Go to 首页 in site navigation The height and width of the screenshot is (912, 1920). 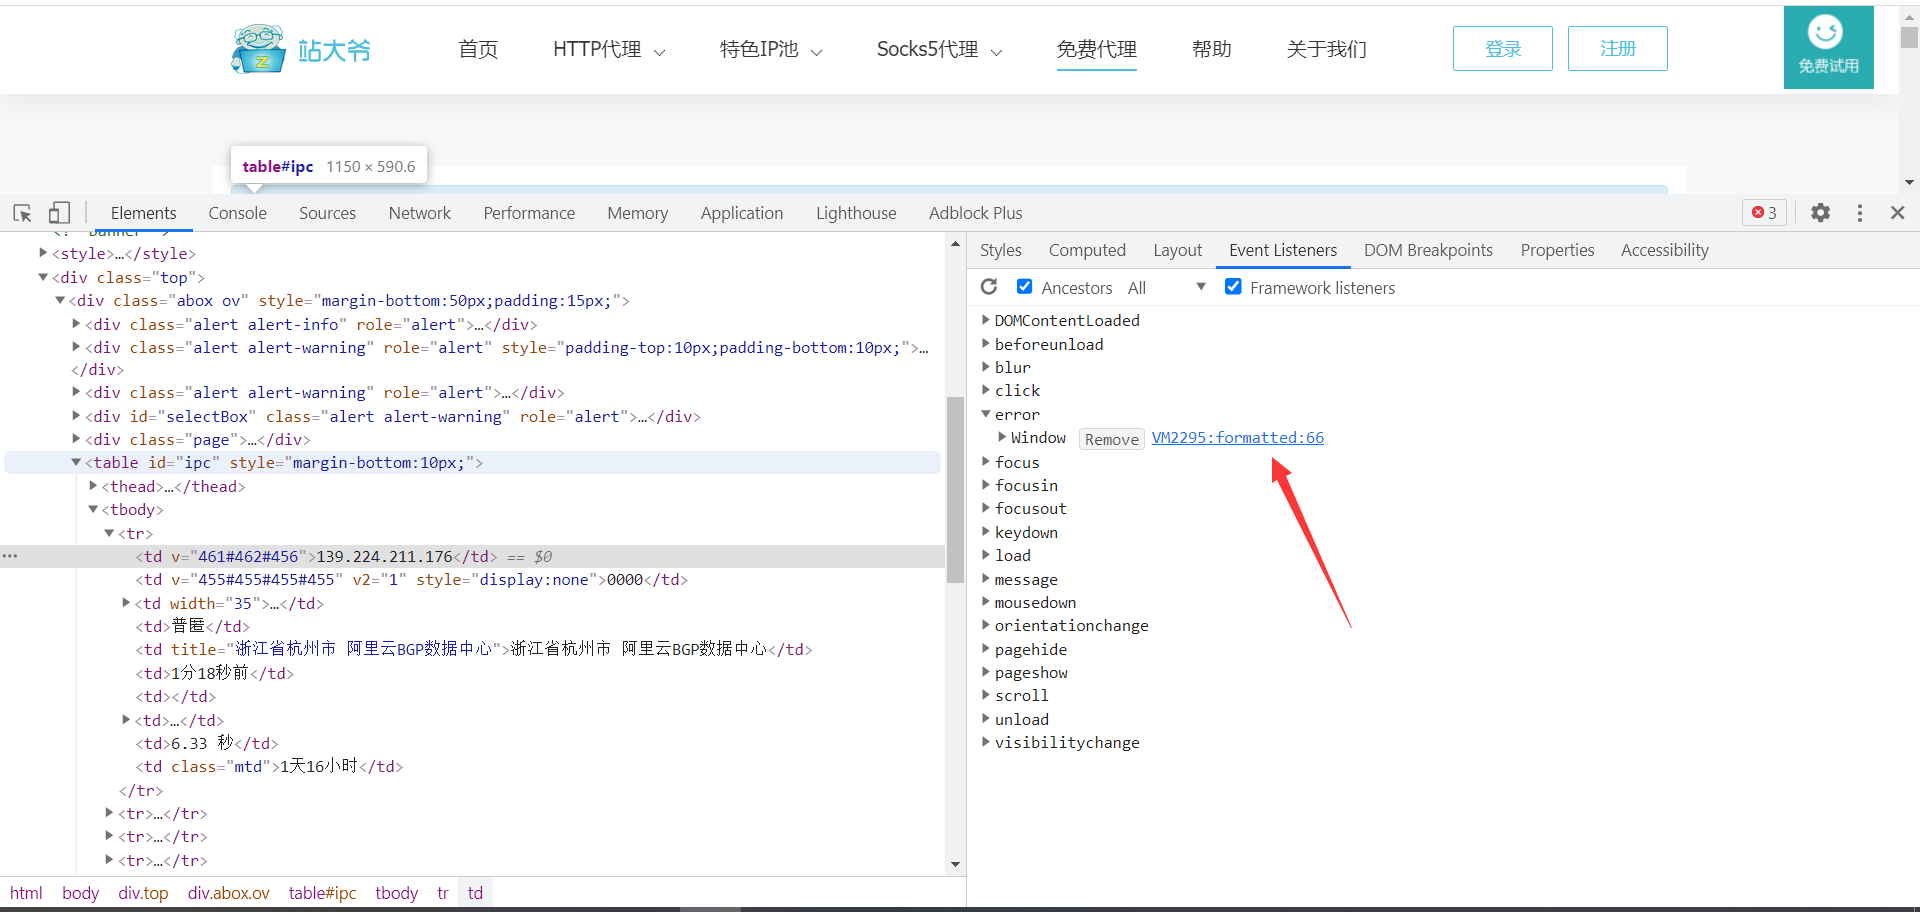pos(478,49)
